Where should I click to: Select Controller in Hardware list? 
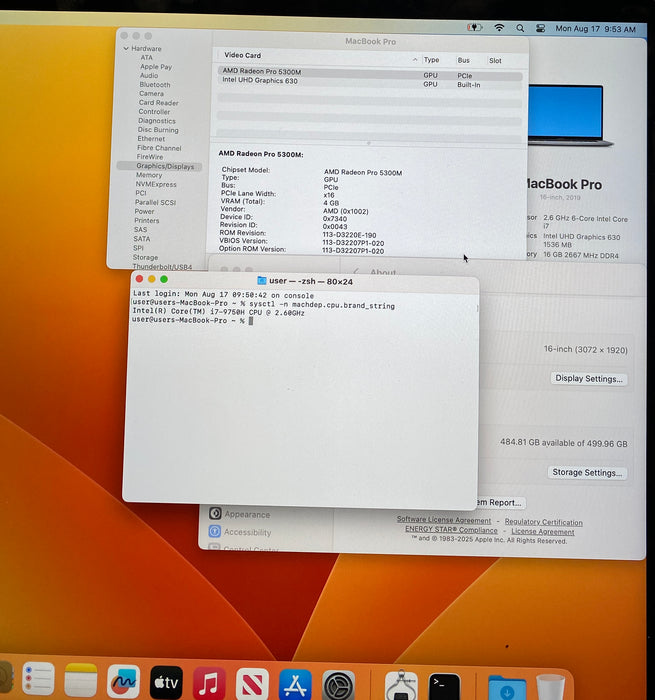tap(154, 112)
